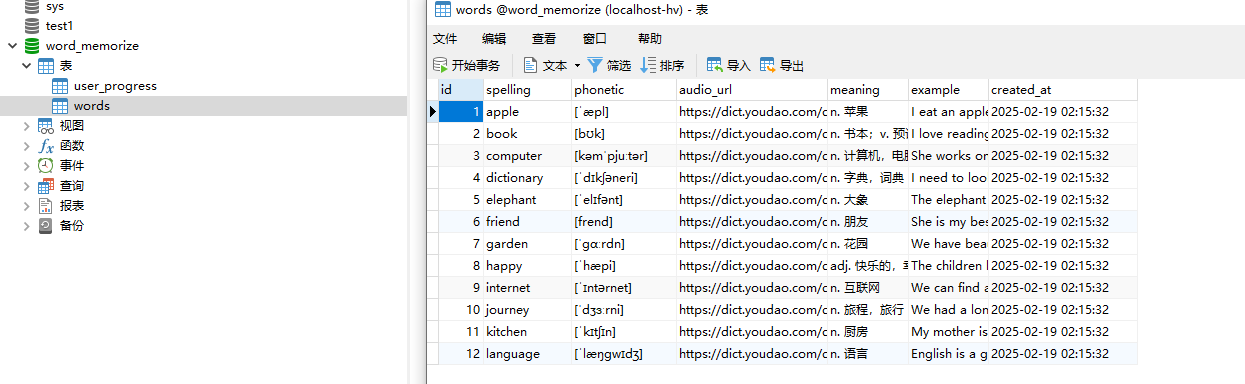
Task: Click the 报表 reports icon
Action: [46, 206]
